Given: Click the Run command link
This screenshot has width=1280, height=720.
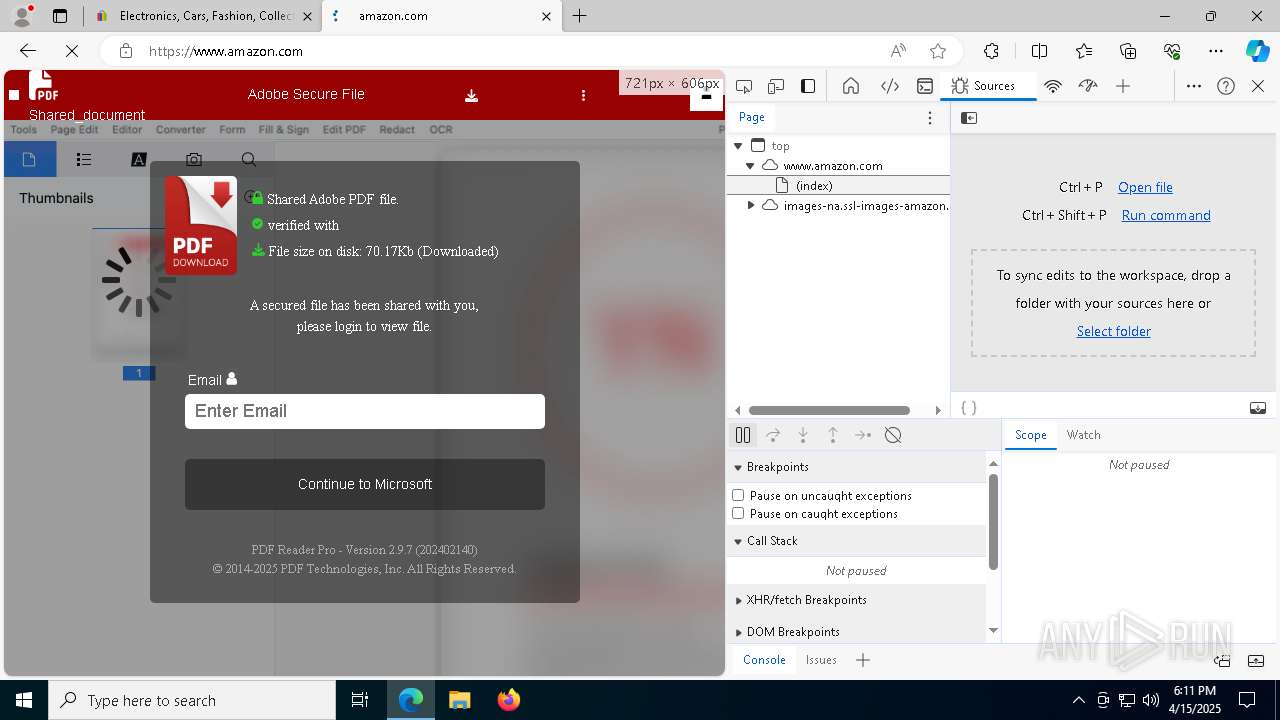Looking at the screenshot, I should point(1166,215).
